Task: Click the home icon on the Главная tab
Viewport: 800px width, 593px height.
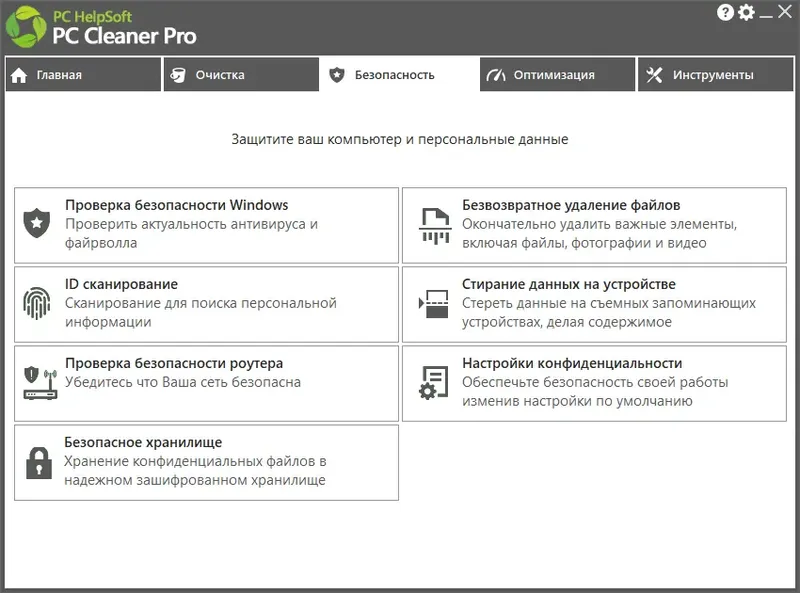Action: tap(17, 74)
